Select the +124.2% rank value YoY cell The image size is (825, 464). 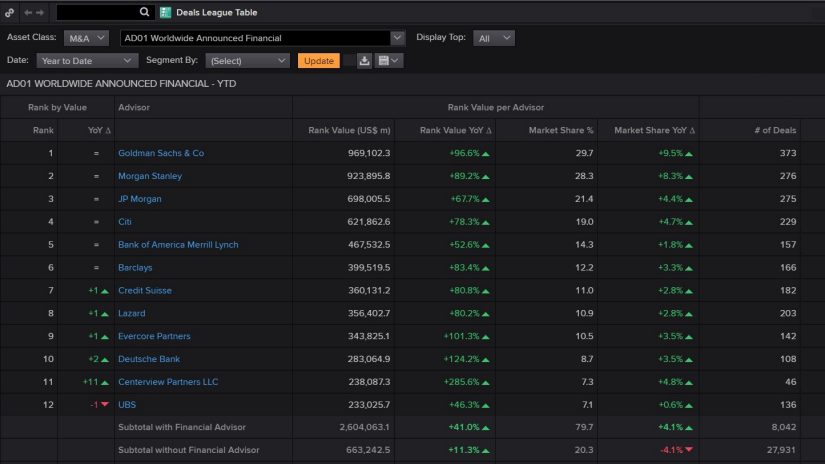pyautogui.click(x=466, y=359)
